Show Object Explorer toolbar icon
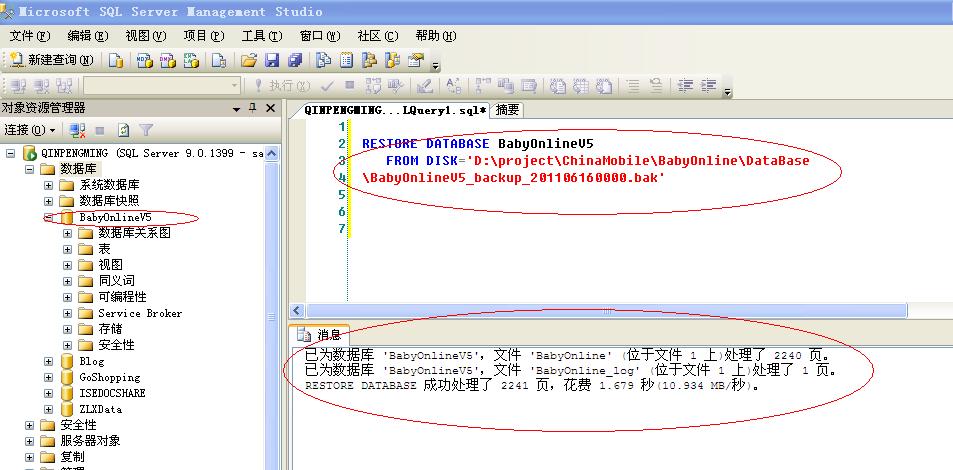 coord(370,60)
